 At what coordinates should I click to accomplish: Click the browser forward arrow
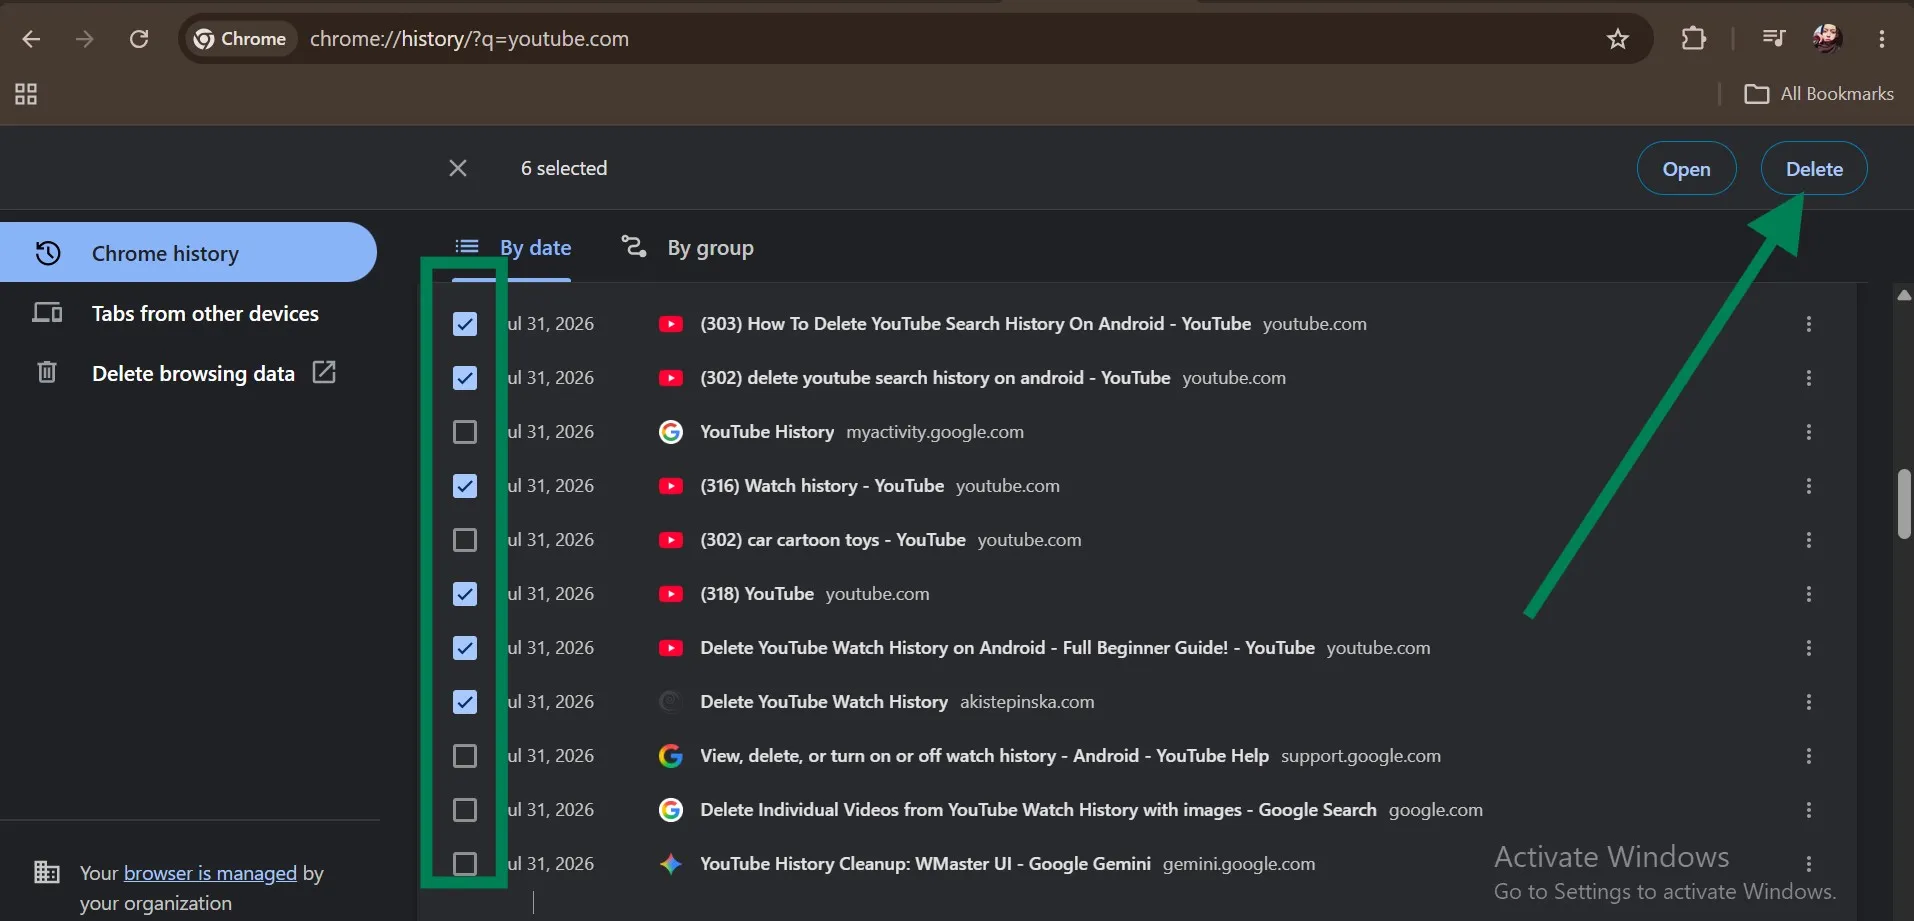tap(85, 39)
